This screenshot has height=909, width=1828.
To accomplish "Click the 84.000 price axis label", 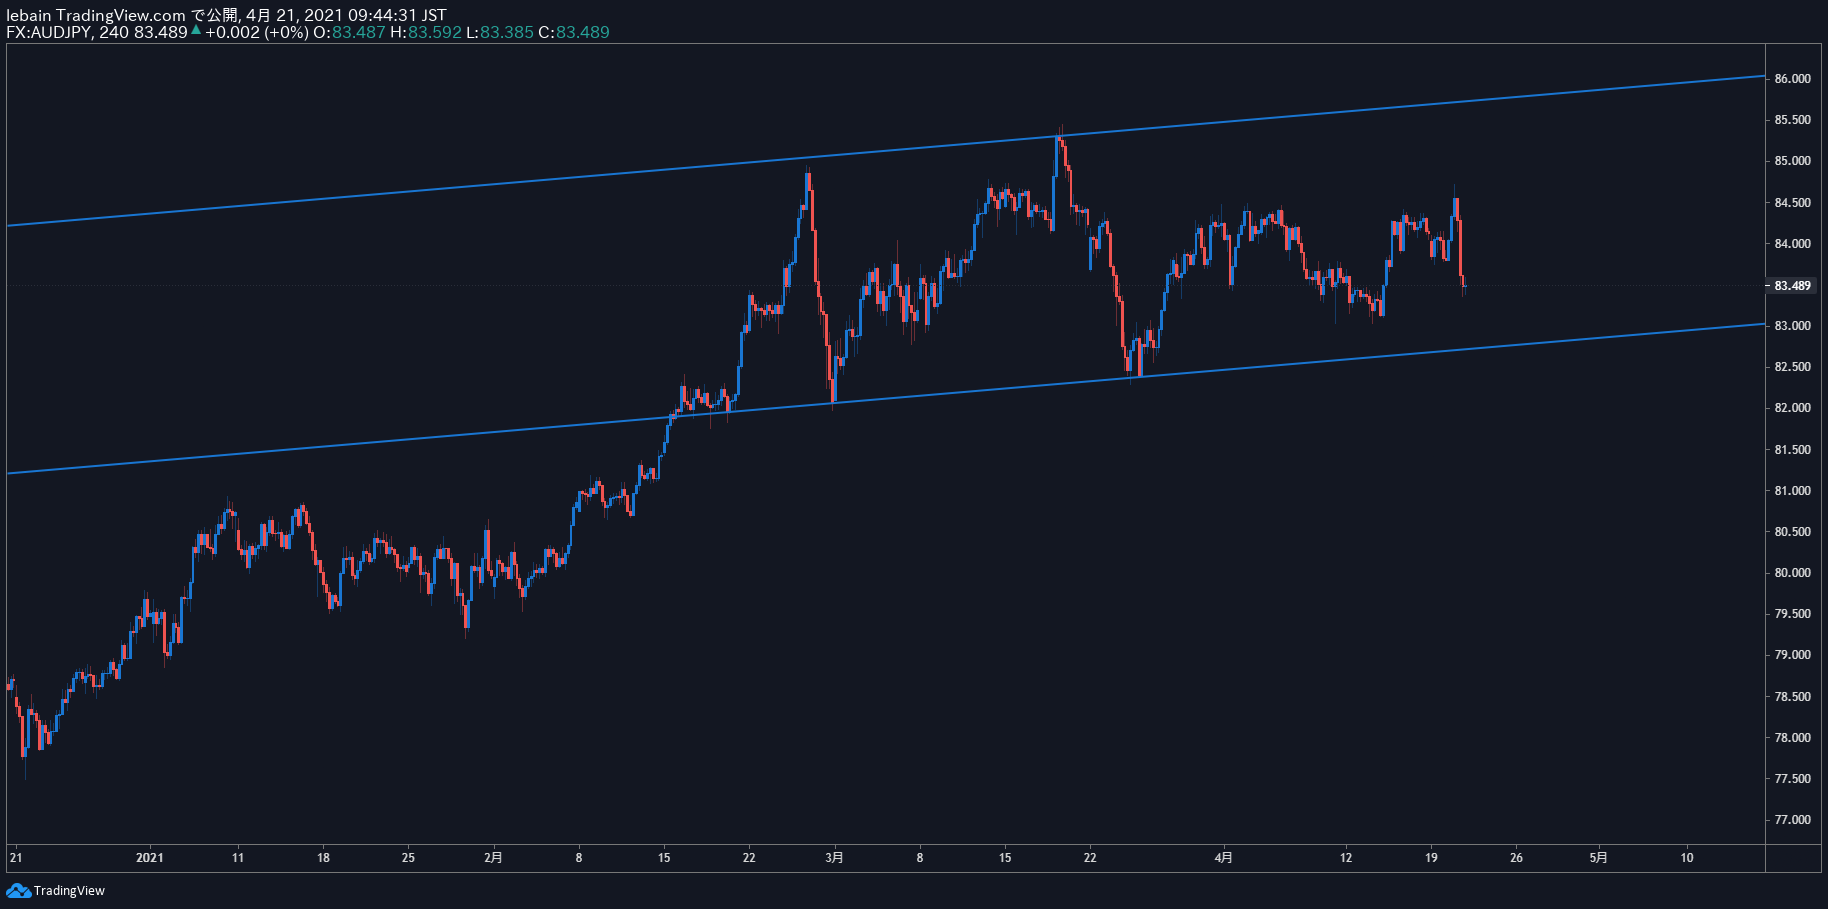I will tap(1792, 243).
